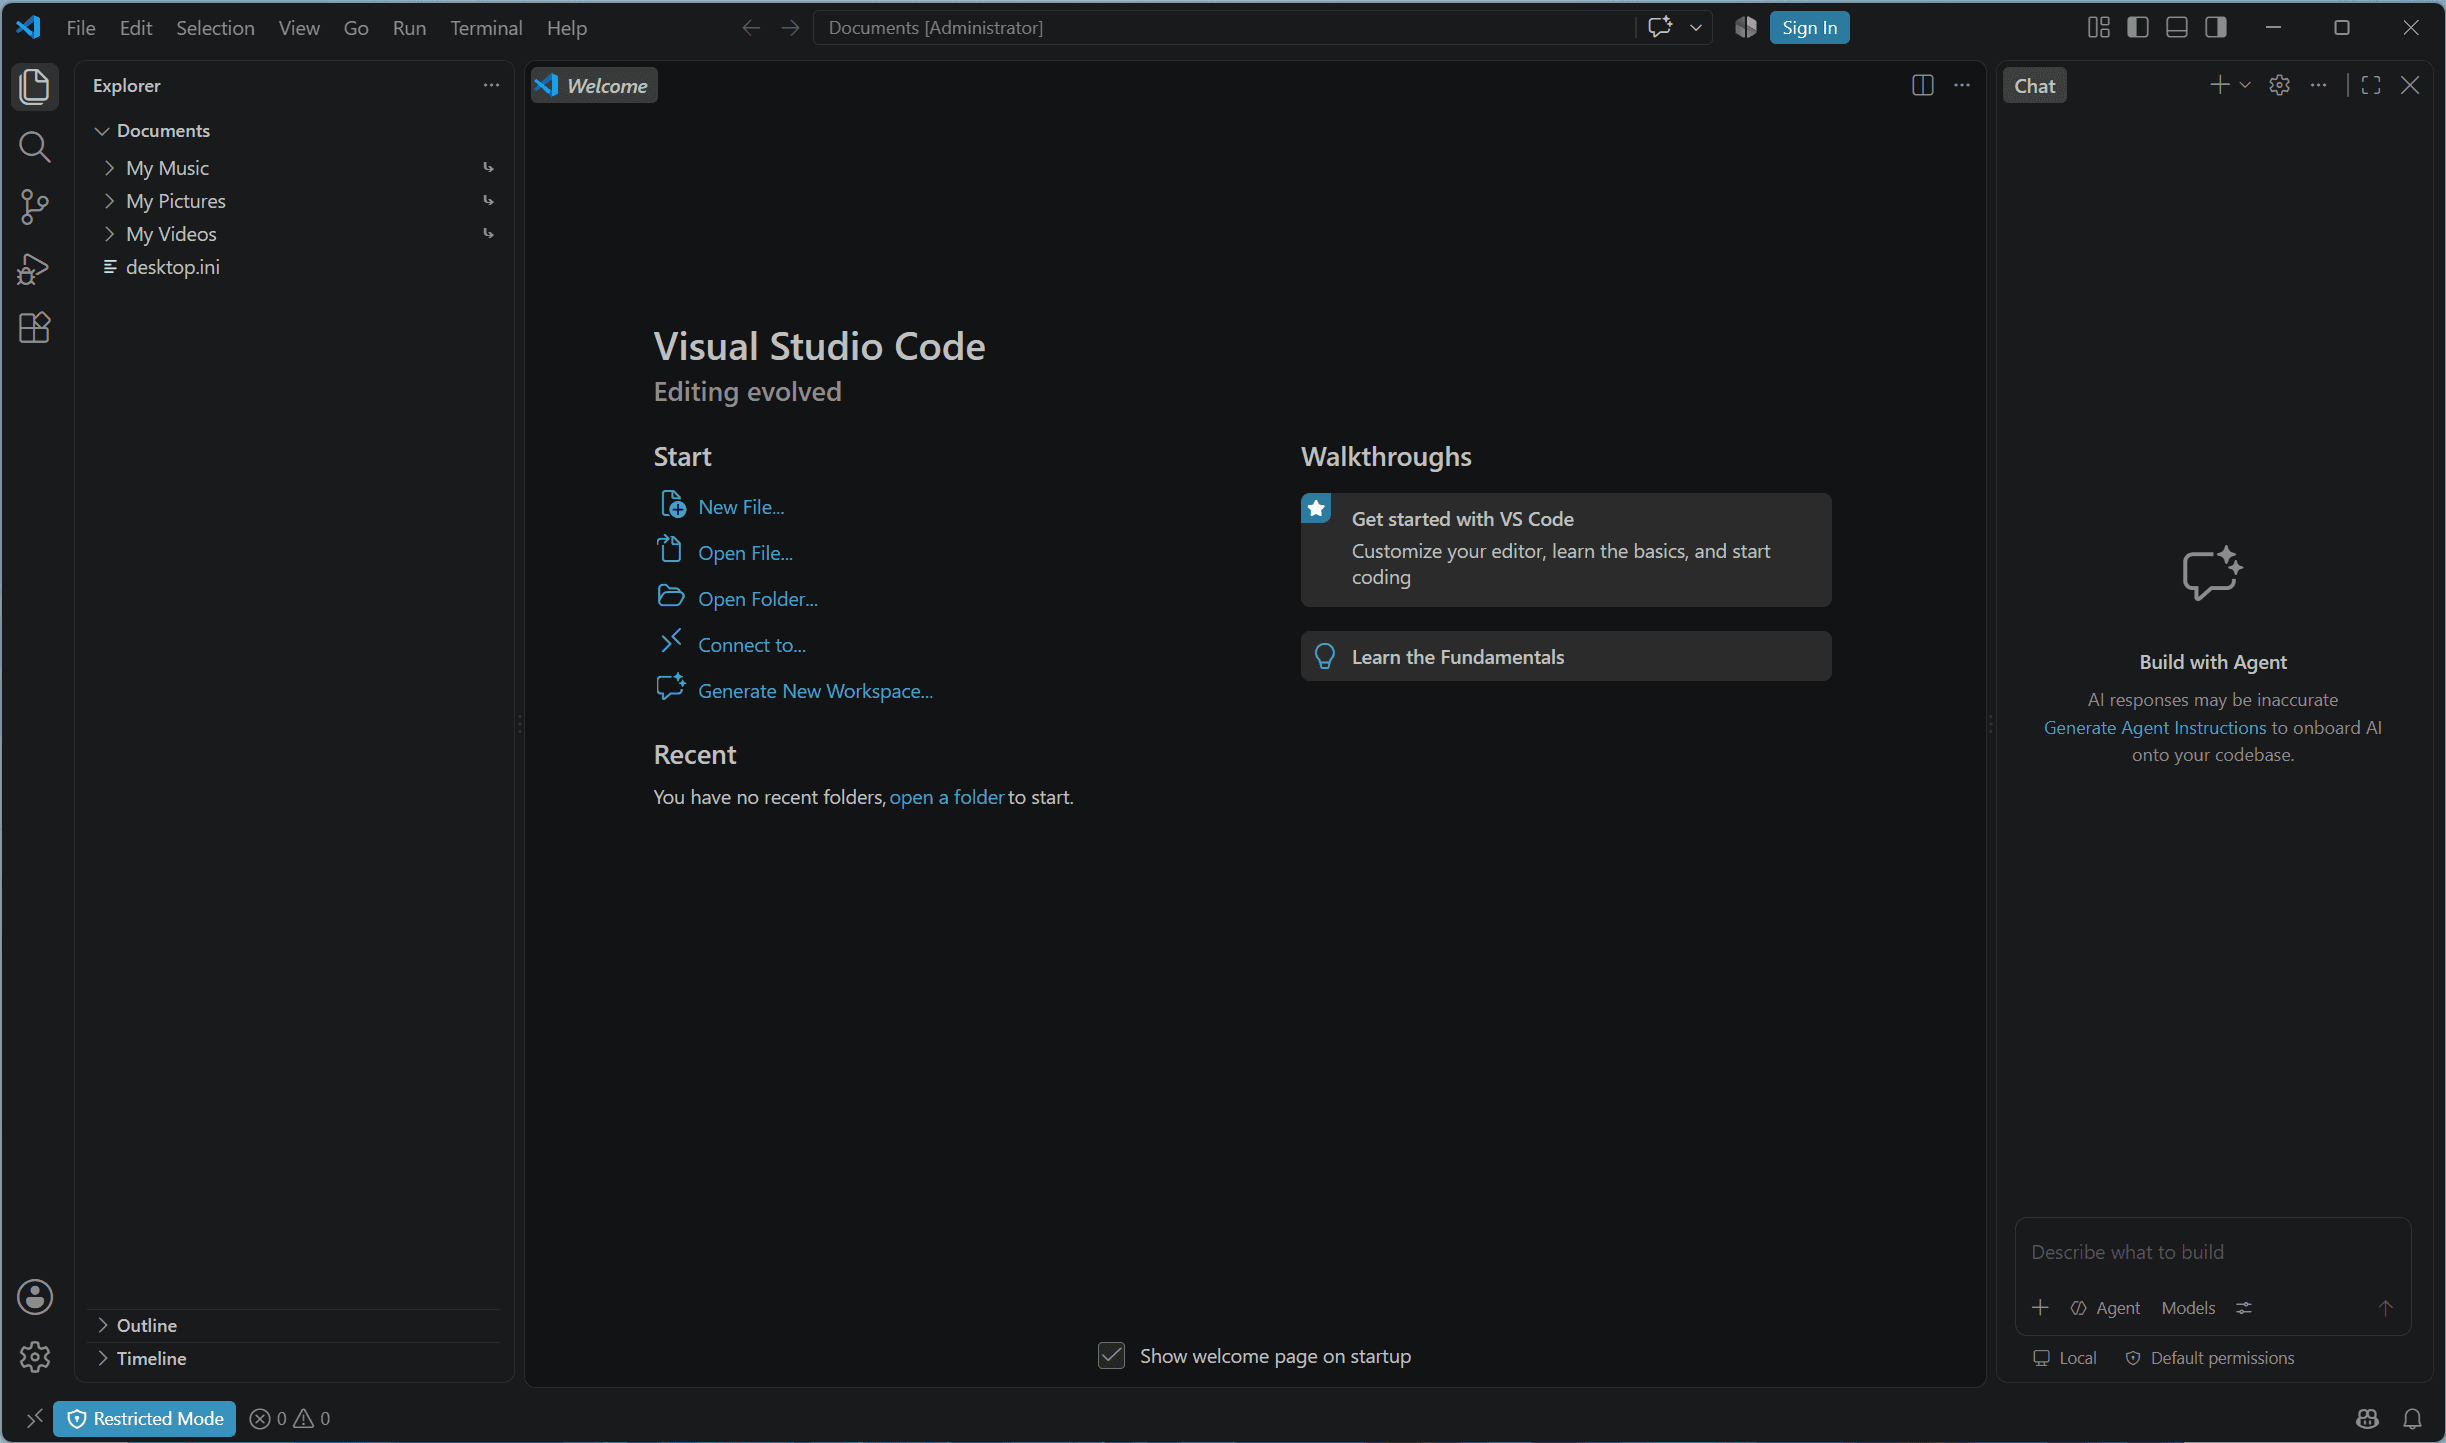Open the chat icon in title bar
Viewport: 2446px width, 1443px height.
(x=1660, y=28)
